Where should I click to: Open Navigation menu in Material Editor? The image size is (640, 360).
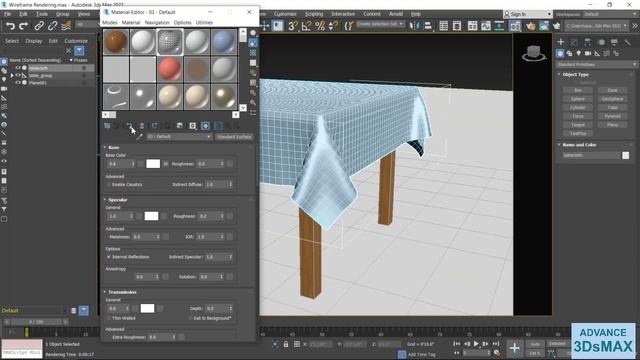pyautogui.click(x=157, y=23)
